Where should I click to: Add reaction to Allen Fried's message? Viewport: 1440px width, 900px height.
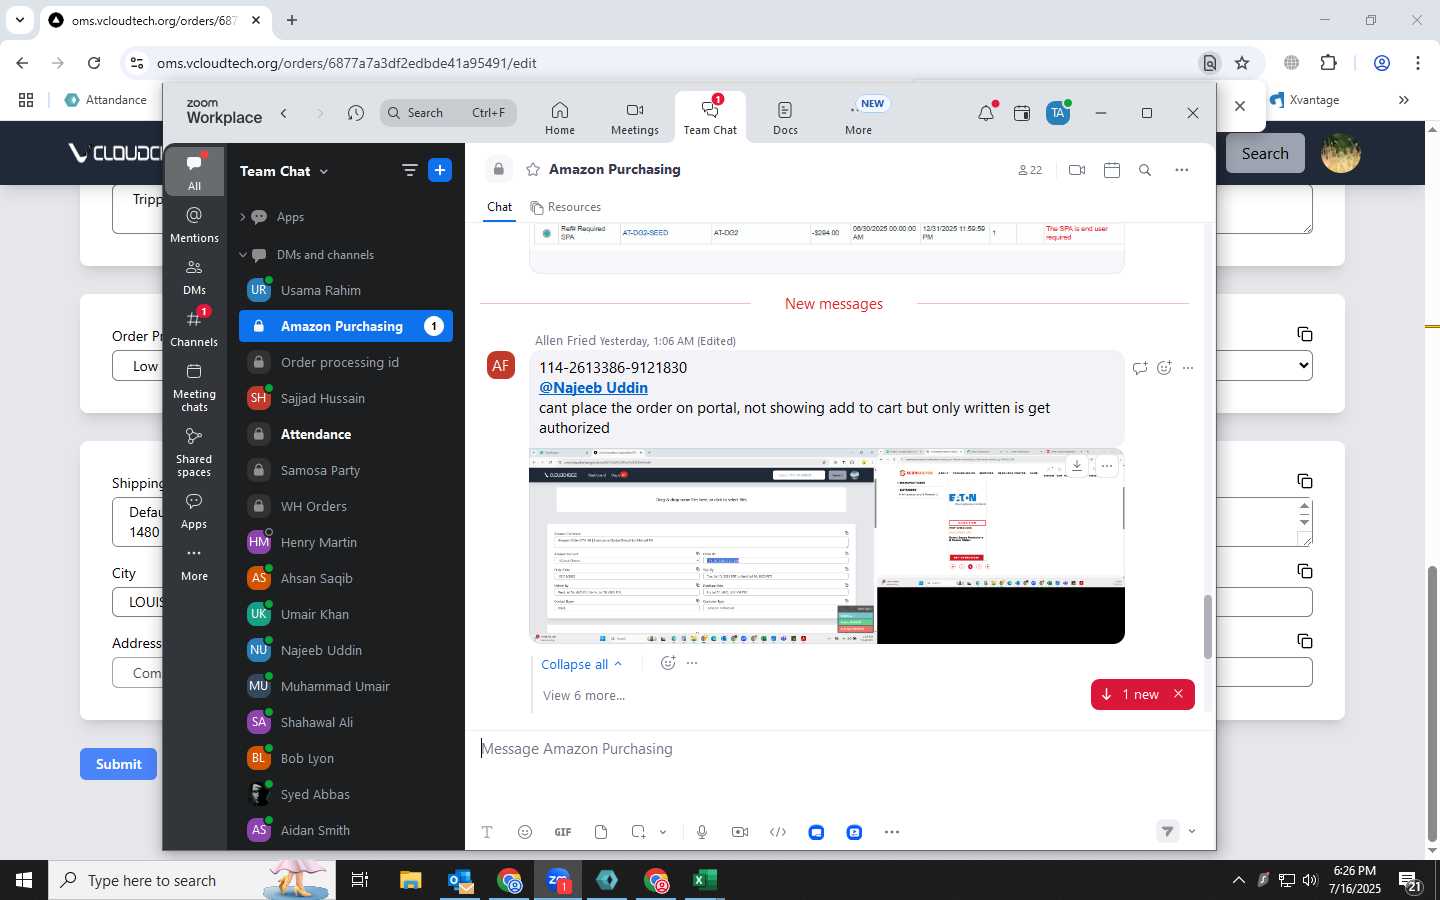[1164, 368]
